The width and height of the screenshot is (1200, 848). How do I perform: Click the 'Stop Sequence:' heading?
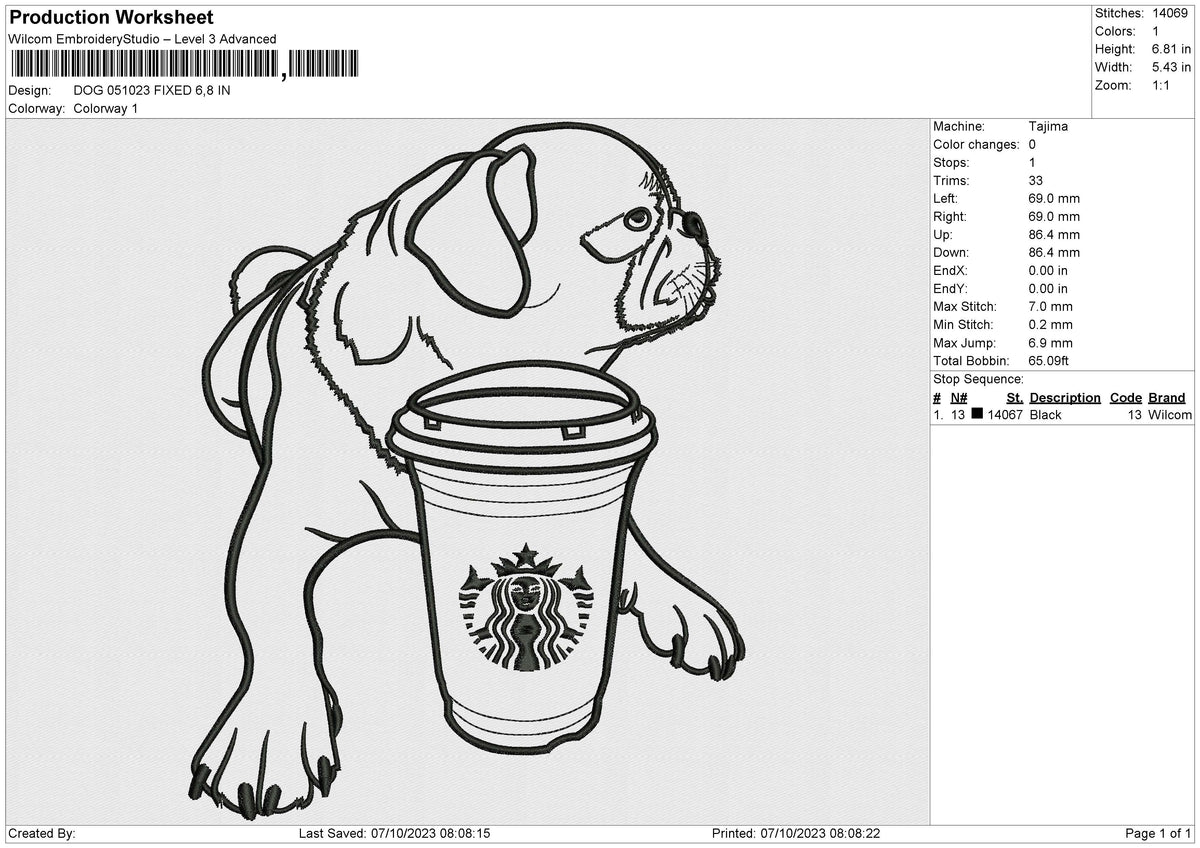pyautogui.click(x=978, y=379)
